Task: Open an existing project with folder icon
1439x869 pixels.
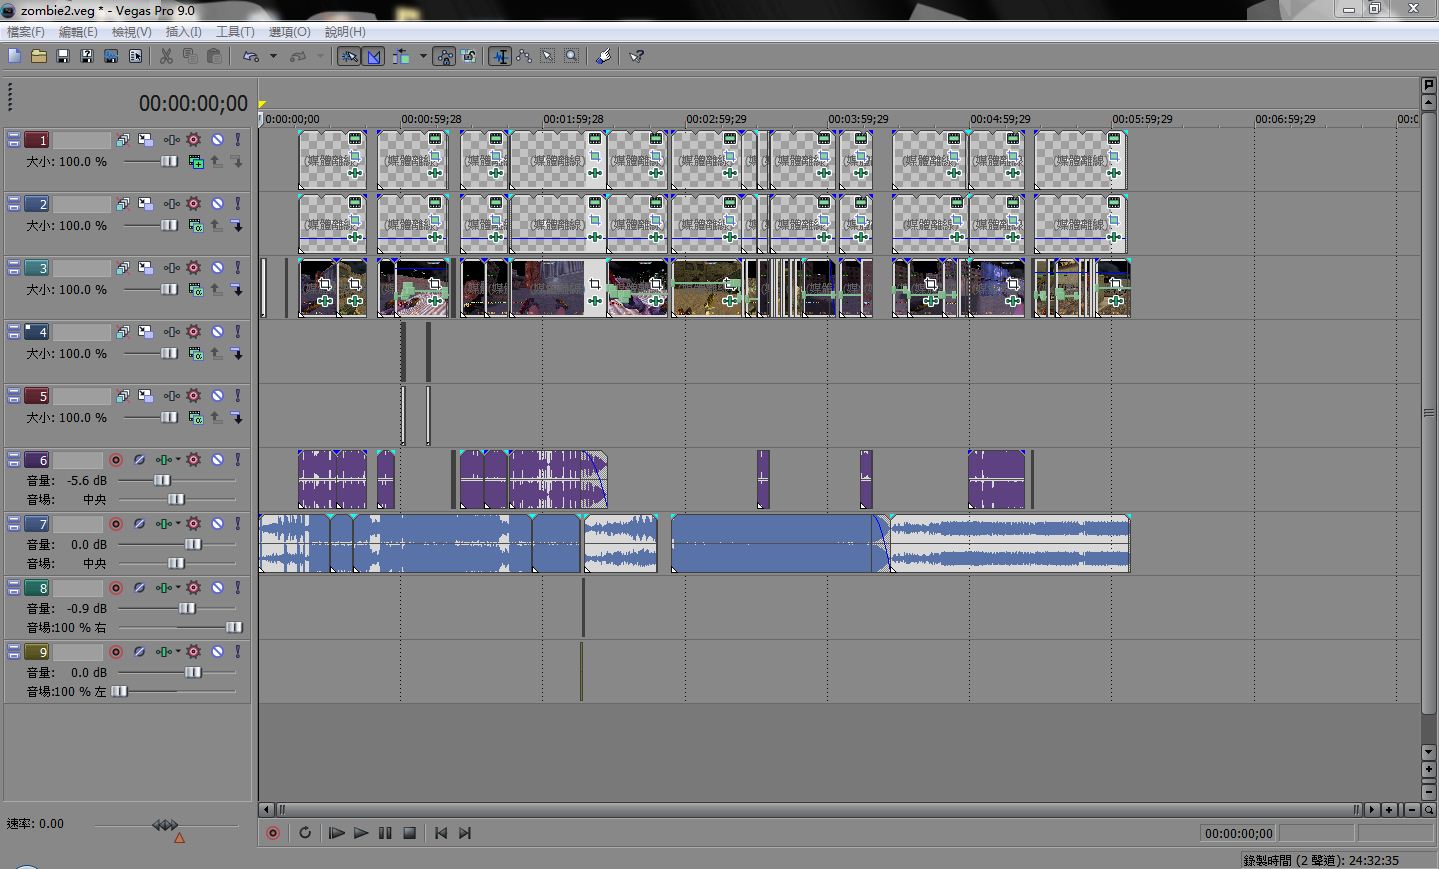Action: coord(39,57)
